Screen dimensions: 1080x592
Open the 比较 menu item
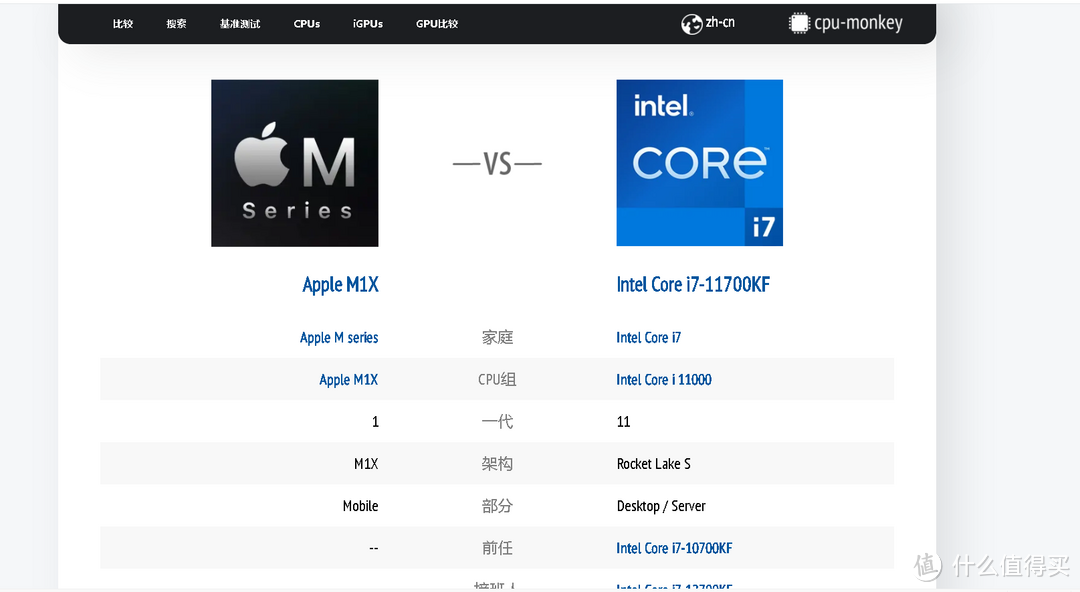123,23
